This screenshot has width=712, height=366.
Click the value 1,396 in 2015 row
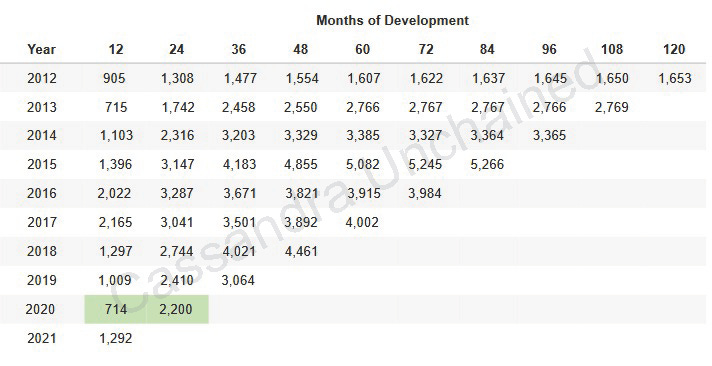pos(116,164)
